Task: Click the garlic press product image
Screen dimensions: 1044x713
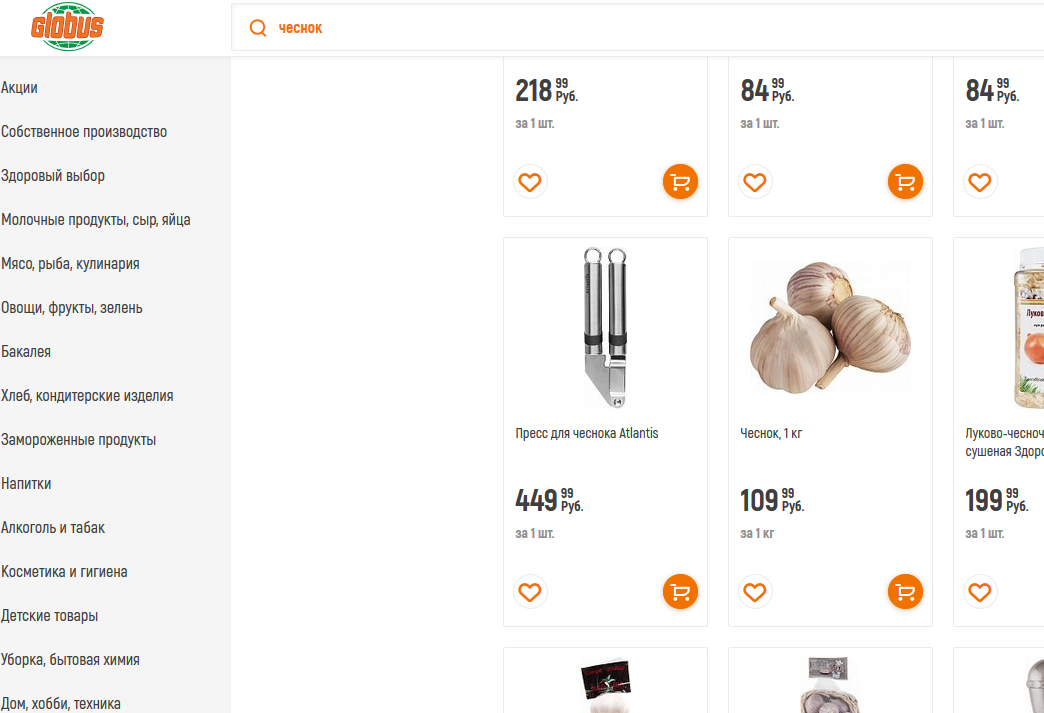Action: click(605, 327)
